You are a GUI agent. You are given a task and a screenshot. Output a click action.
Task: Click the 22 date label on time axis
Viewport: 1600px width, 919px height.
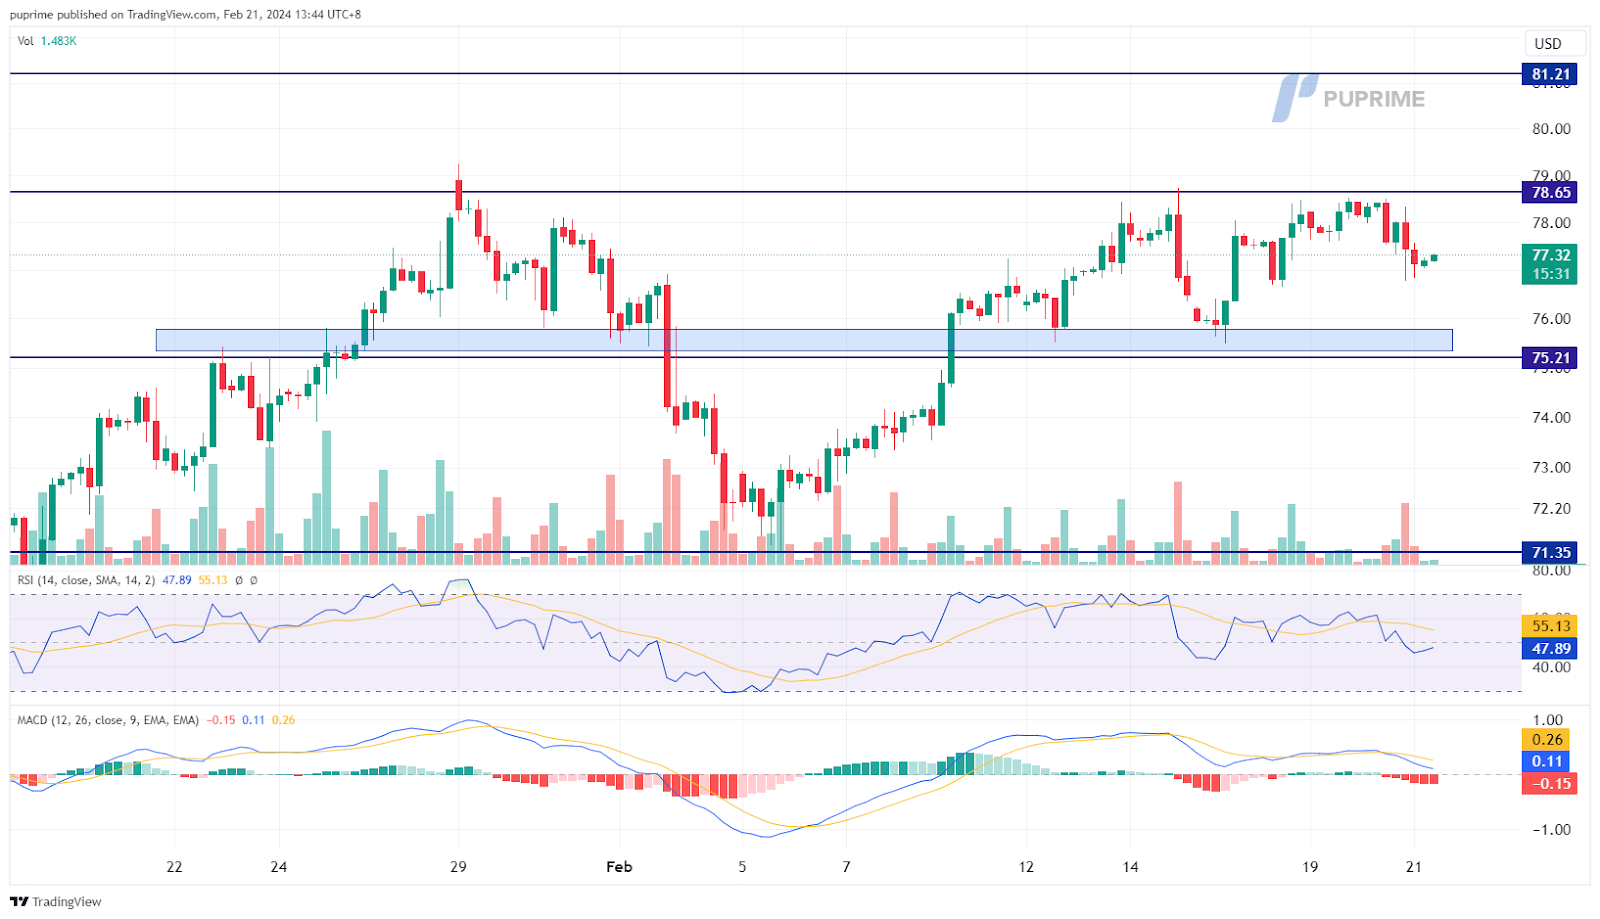pyautogui.click(x=174, y=867)
